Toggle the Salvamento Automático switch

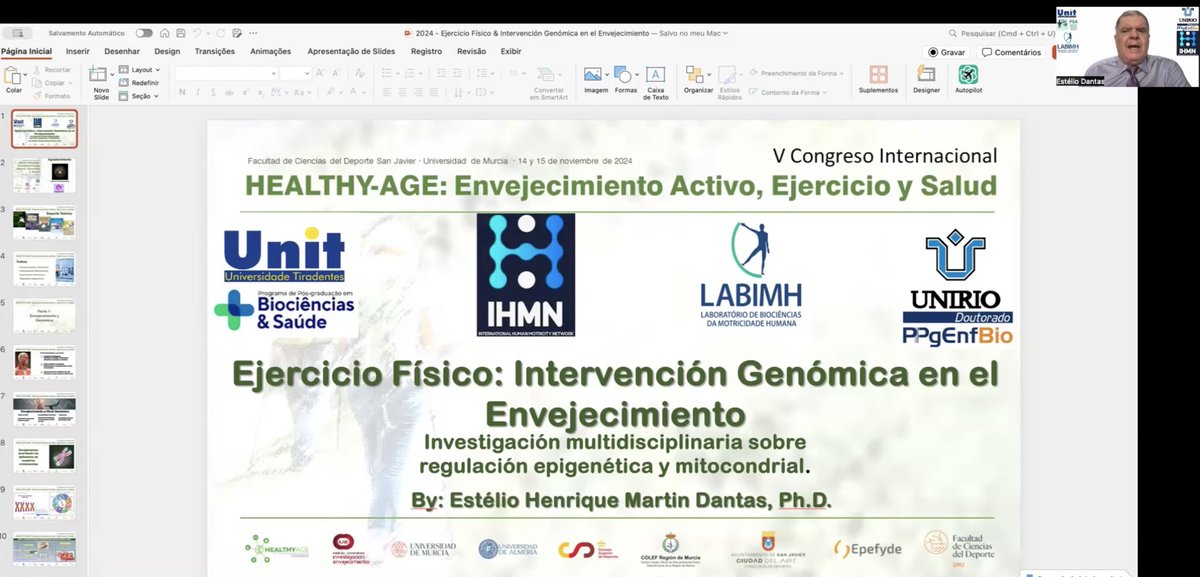[144, 33]
